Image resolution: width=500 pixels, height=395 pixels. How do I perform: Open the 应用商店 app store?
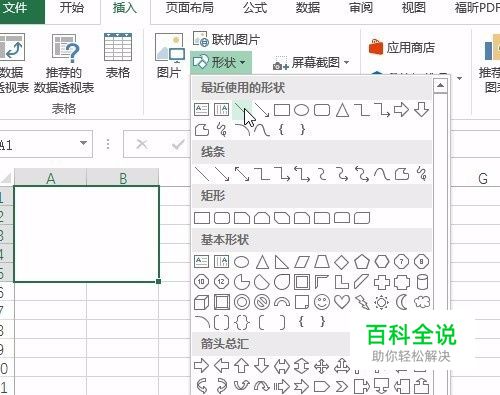coord(402,47)
